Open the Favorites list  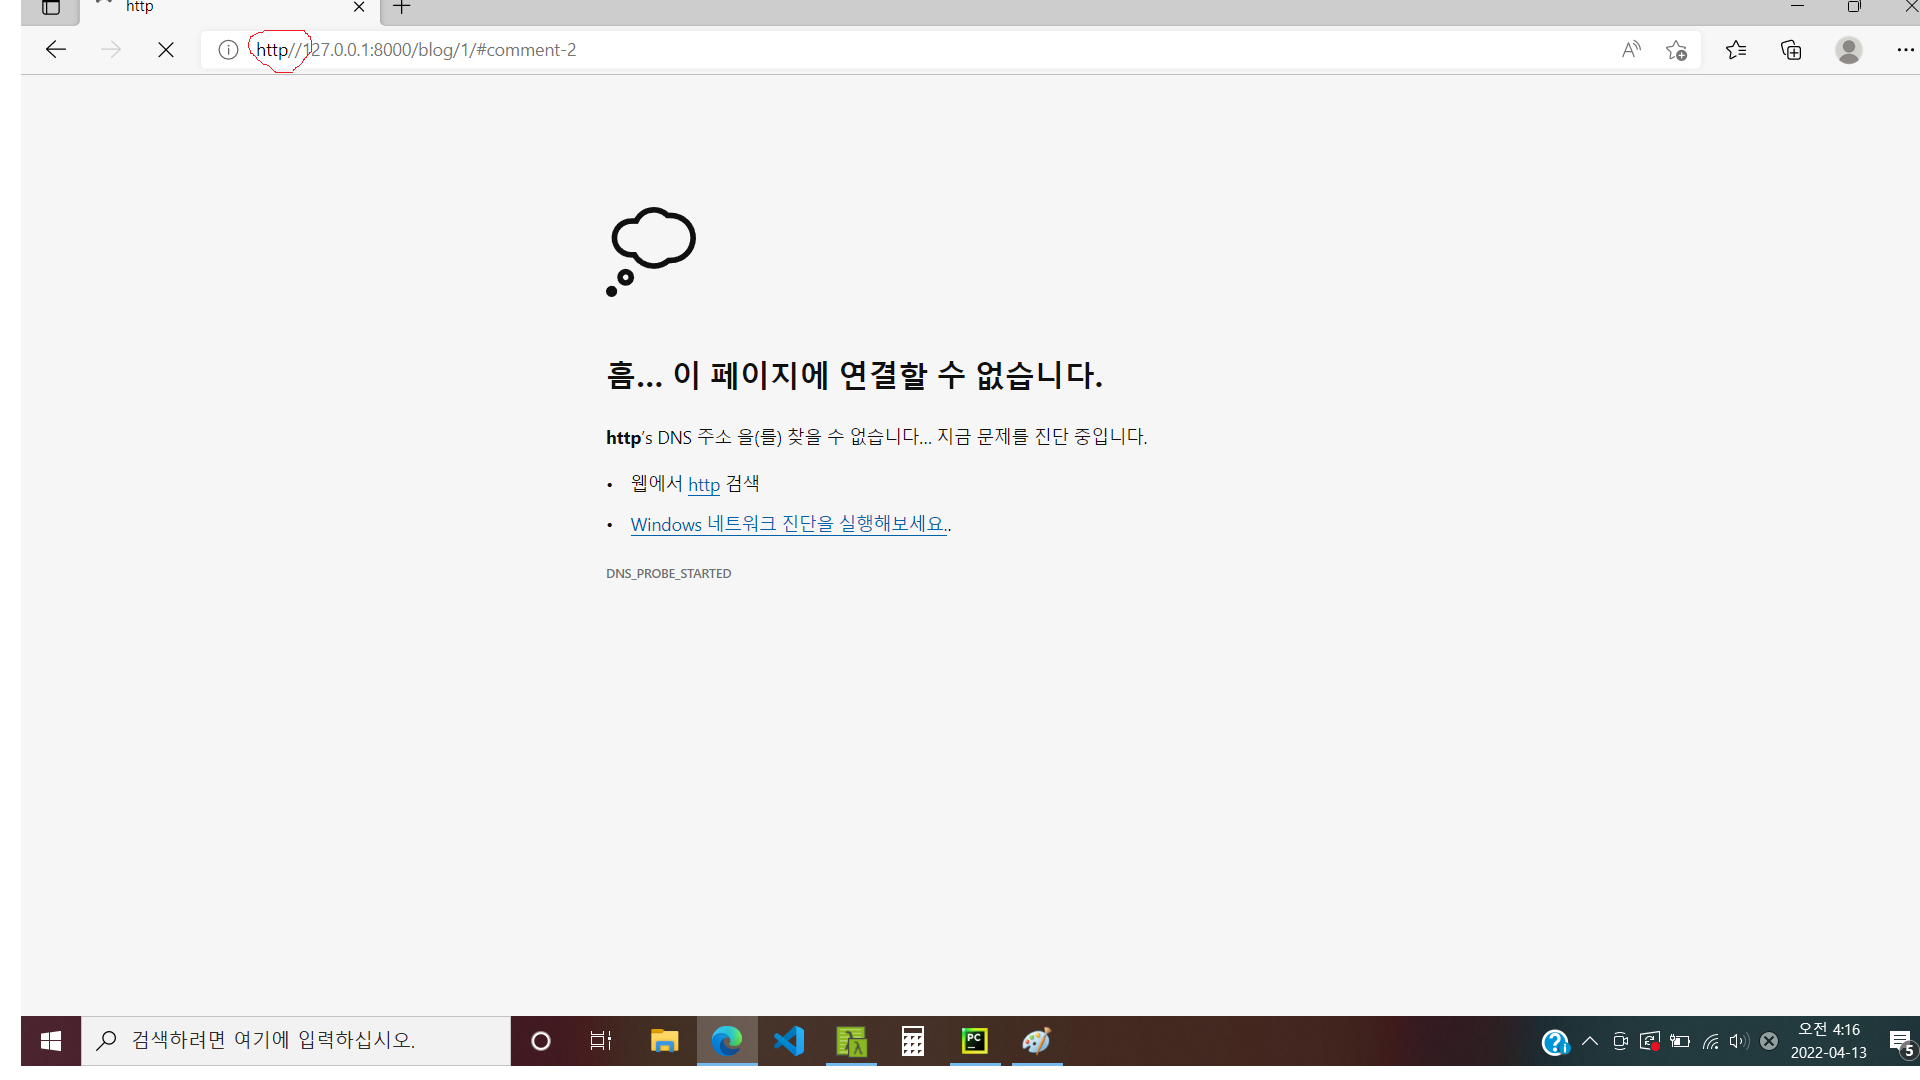(x=1736, y=50)
